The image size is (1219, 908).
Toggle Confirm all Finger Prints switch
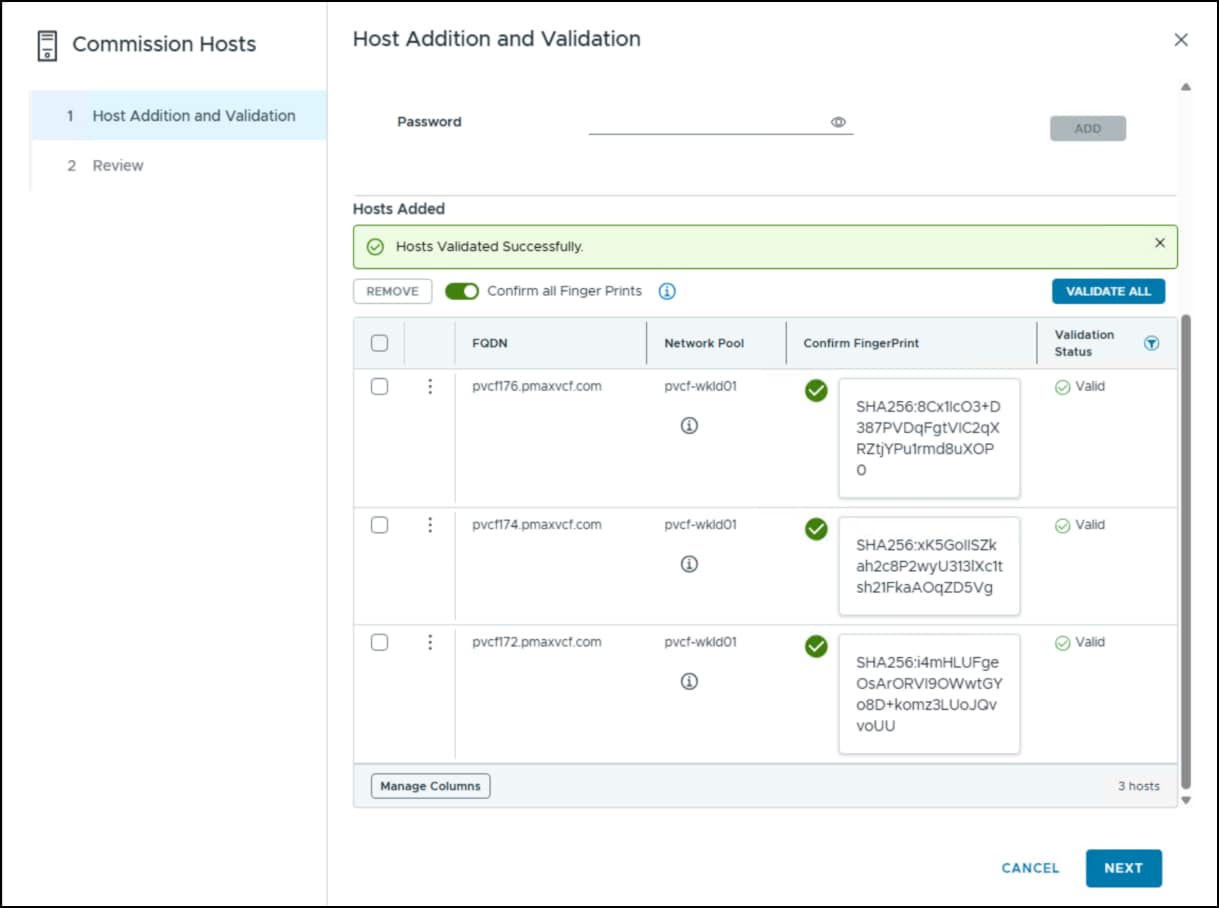point(462,291)
